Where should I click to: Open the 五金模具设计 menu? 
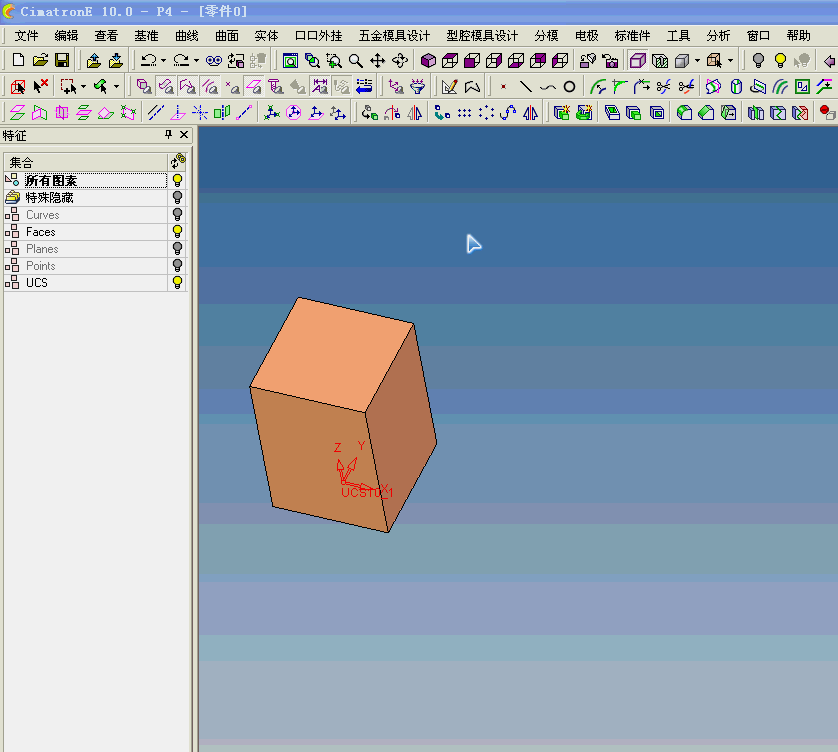(x=394, y=36)
